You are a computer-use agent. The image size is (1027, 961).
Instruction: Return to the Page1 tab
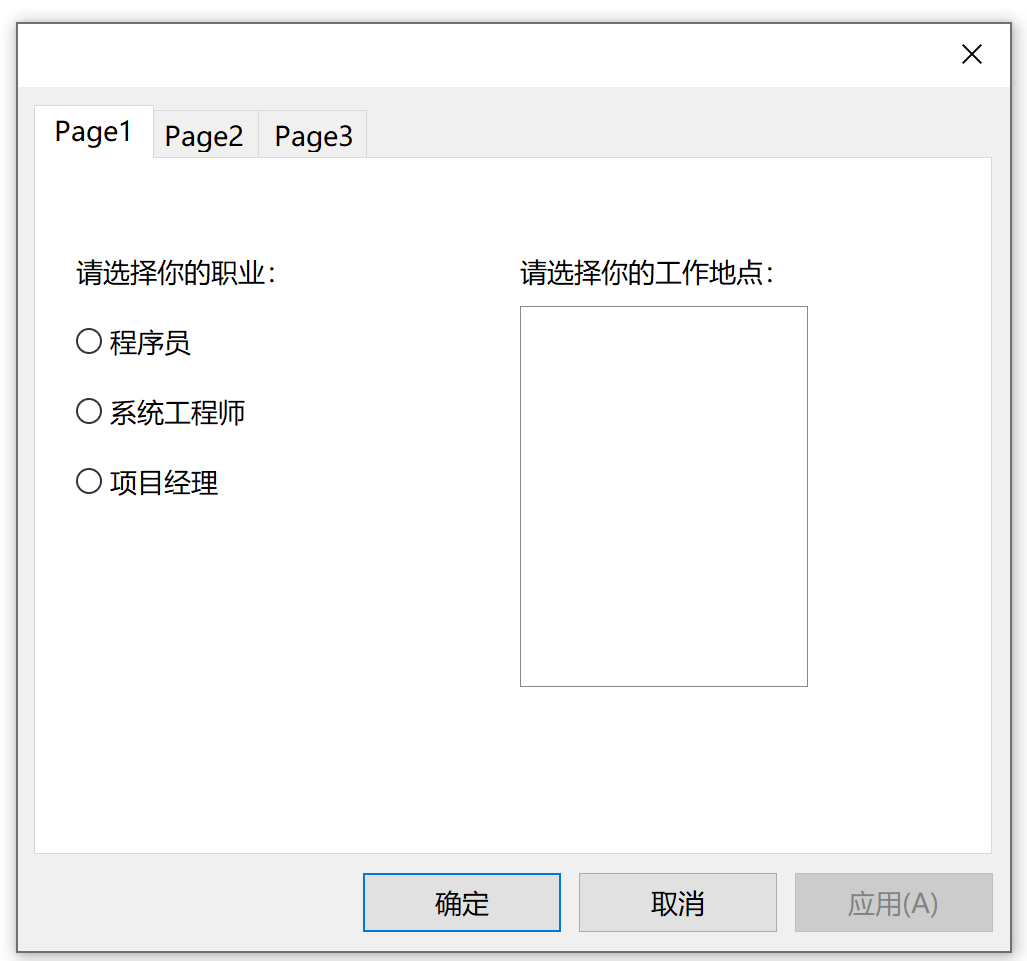click(x=93, y=131)
